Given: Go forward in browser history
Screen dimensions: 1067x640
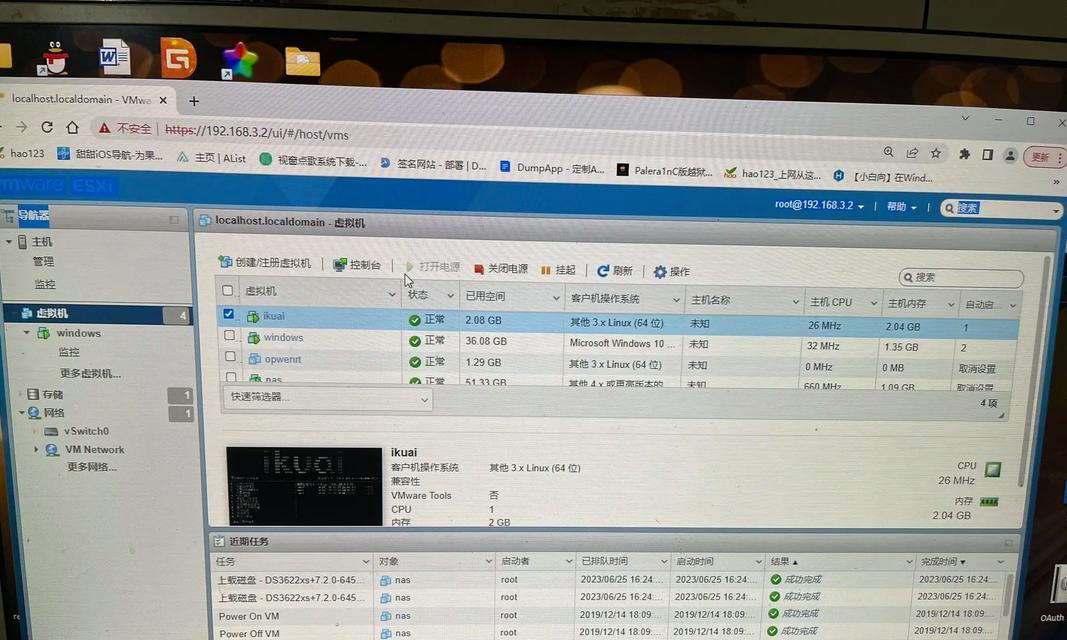Looking at the screenshot, I should pos(22,127).
